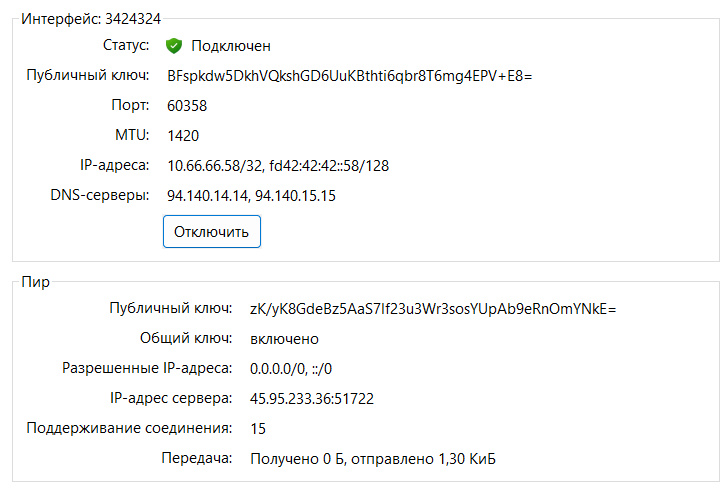Select the interface public key value

(x=350, y=76)
